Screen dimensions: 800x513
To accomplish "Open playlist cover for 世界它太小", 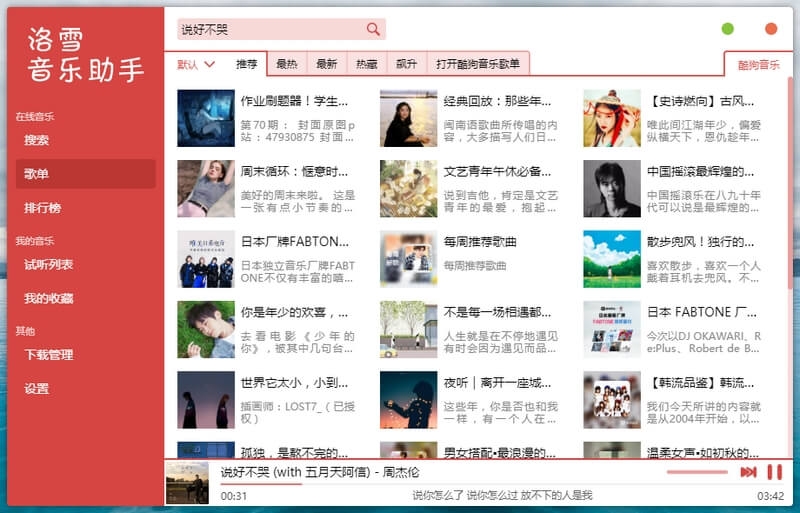I will point(206,400).
